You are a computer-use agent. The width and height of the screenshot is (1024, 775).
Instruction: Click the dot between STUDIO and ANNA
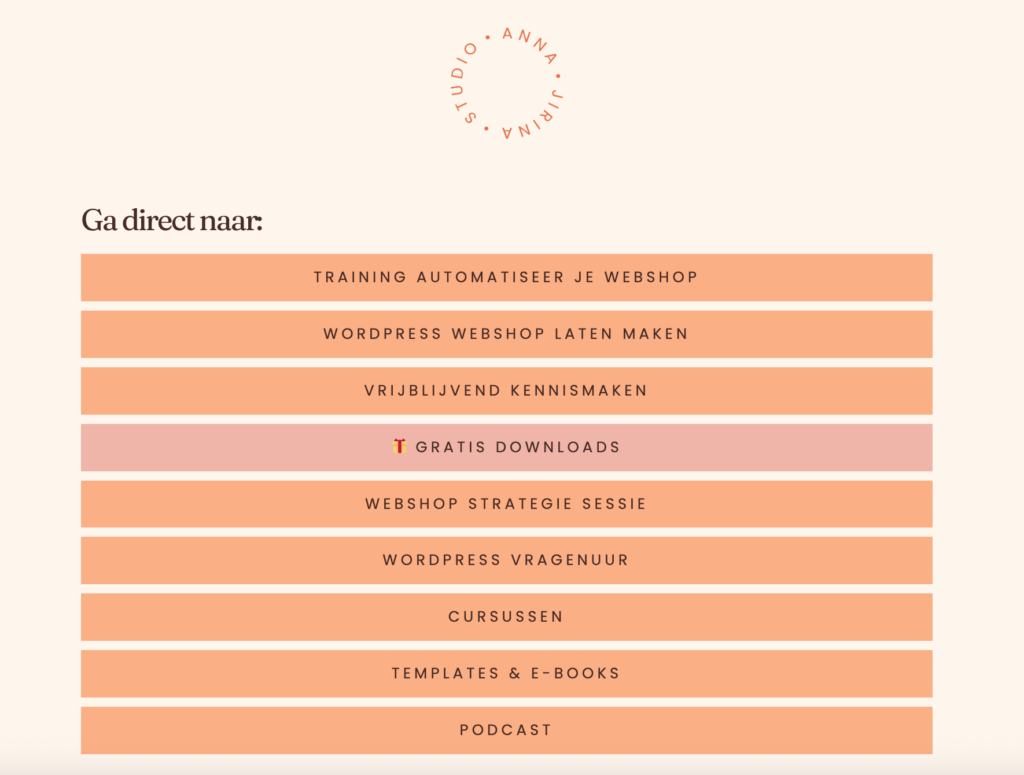point(487,38)
